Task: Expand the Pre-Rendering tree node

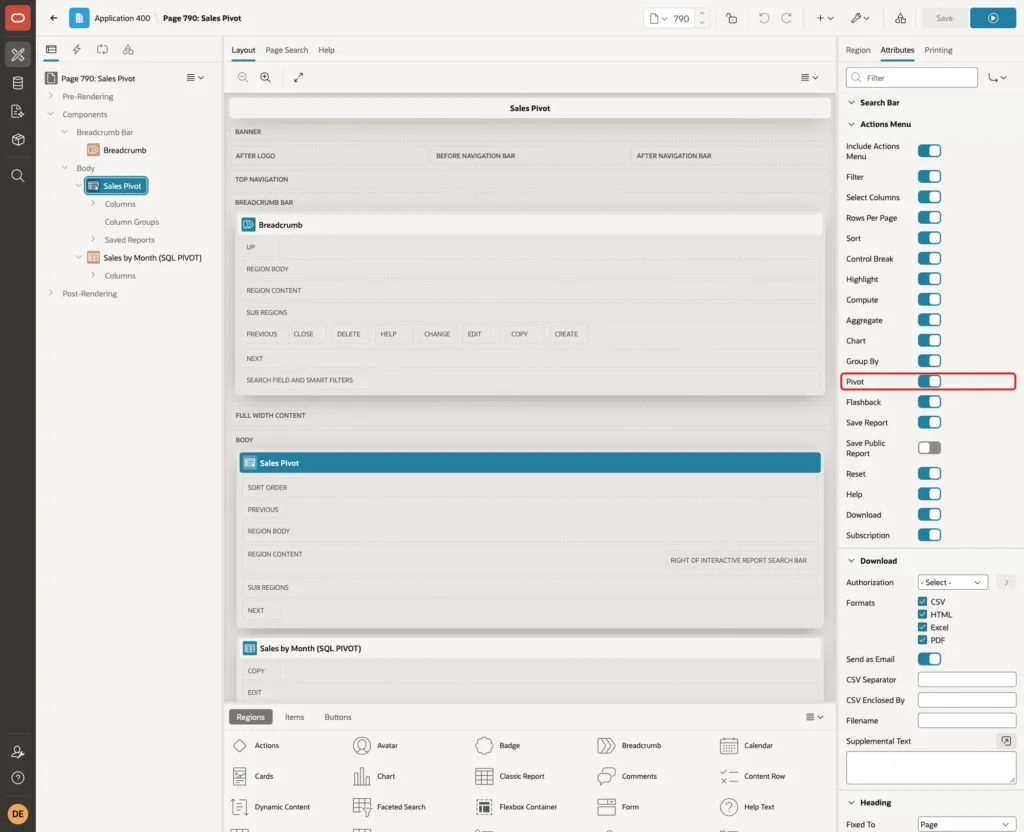Action: tap(50, 96)
